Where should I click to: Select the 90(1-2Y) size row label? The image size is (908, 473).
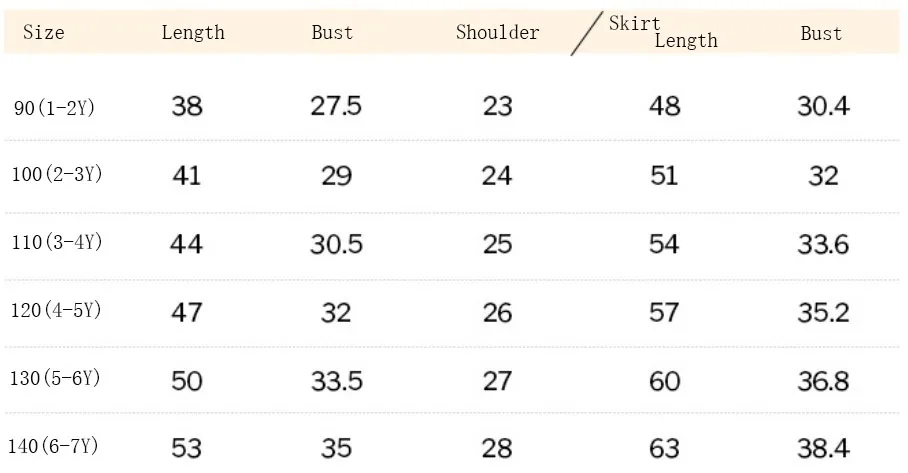[54, 108]
